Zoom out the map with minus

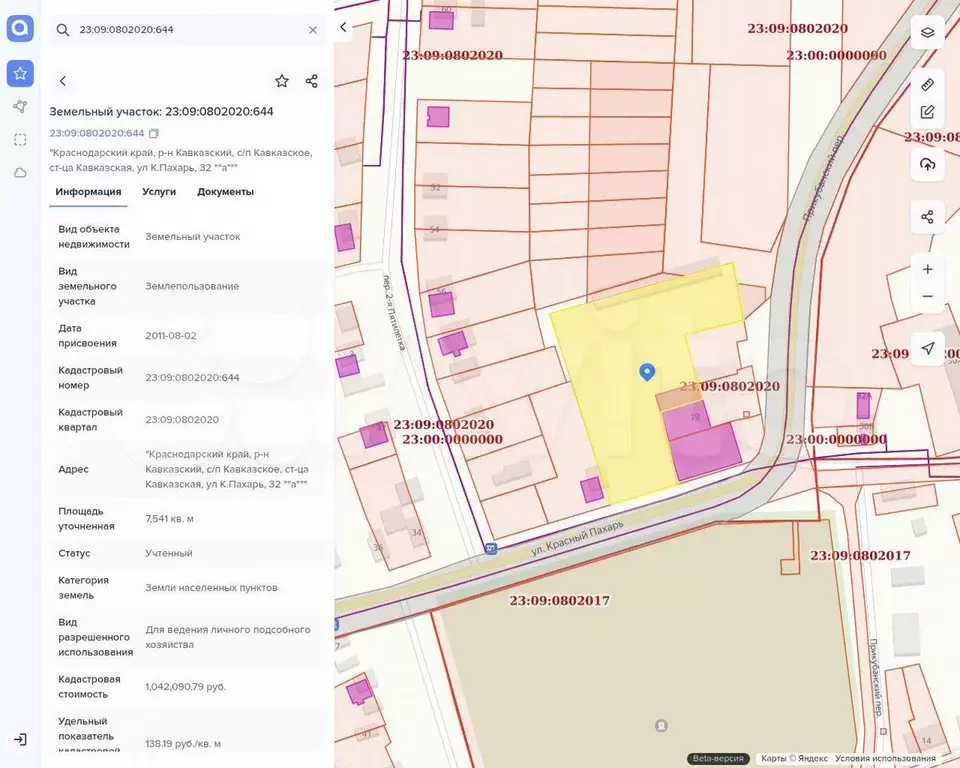928,296
